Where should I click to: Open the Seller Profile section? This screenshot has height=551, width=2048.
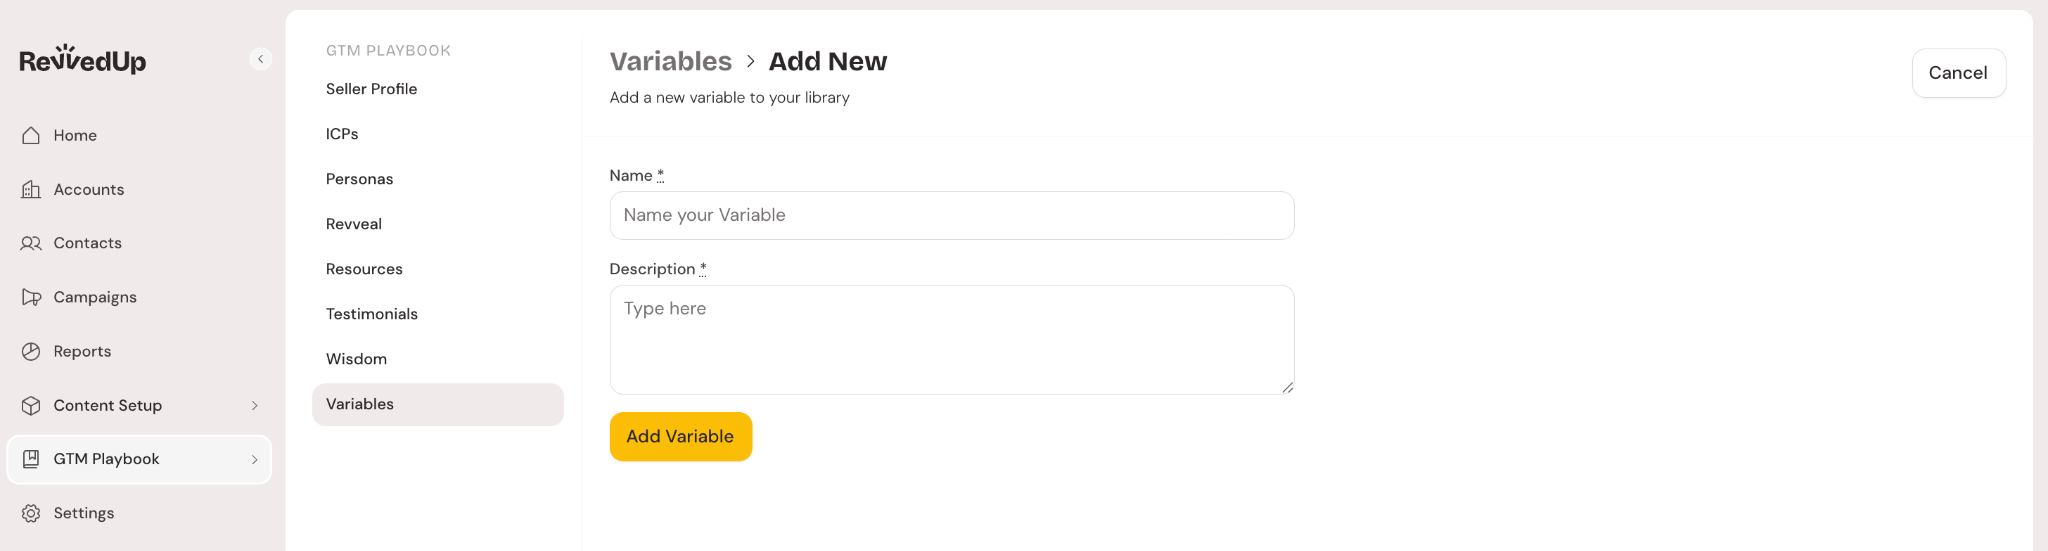coord(371,89)
